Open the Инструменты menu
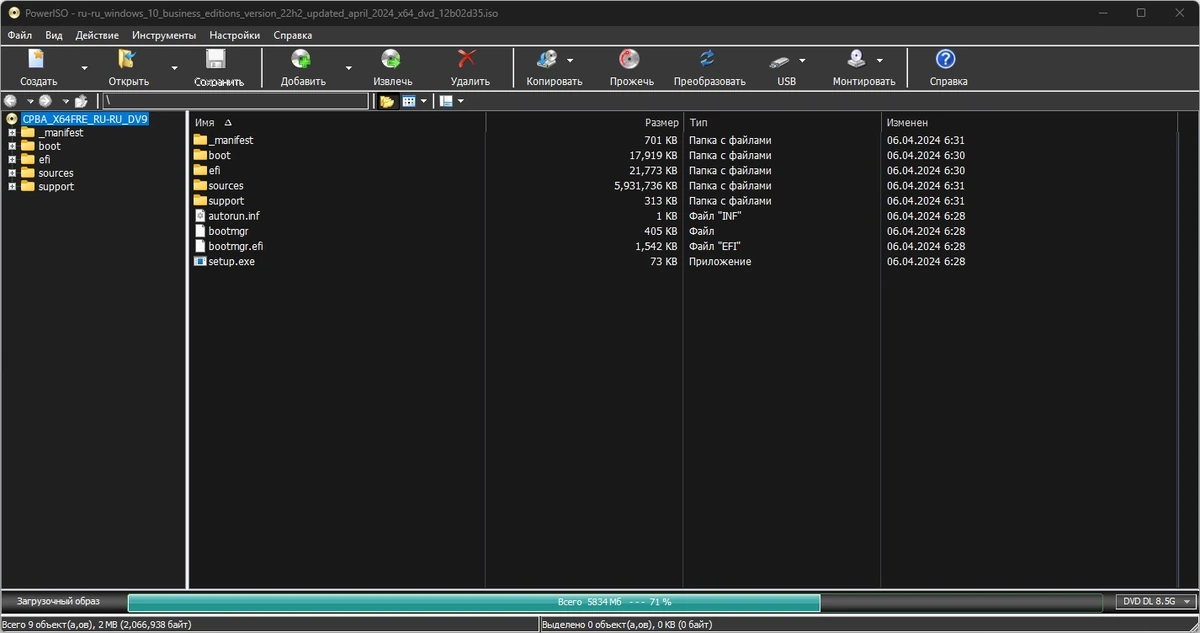Image resolution: width=1200 pixels, height=633 pixels. 164,35
